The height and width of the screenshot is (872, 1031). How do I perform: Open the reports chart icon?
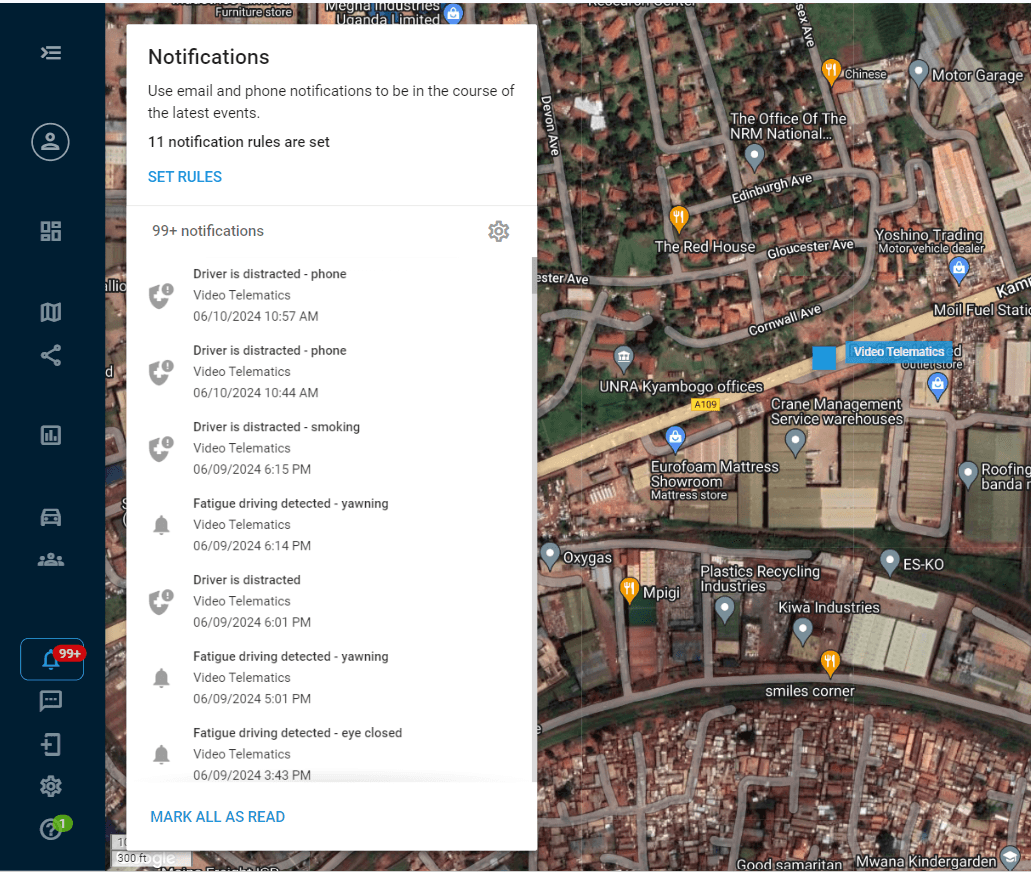point(51,435)
